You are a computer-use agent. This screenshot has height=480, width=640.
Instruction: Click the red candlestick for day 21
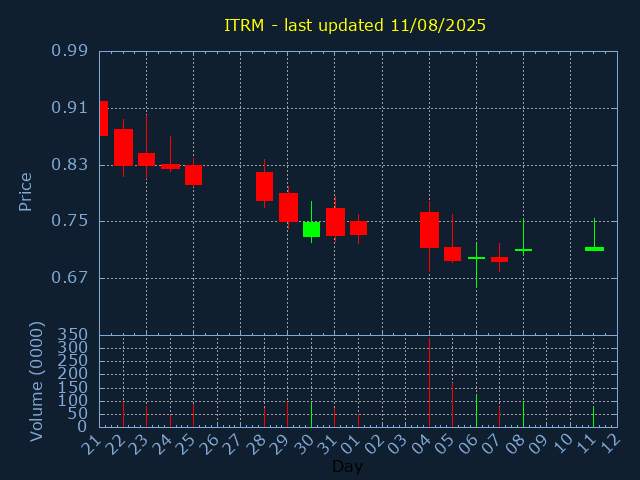point(104,118)
